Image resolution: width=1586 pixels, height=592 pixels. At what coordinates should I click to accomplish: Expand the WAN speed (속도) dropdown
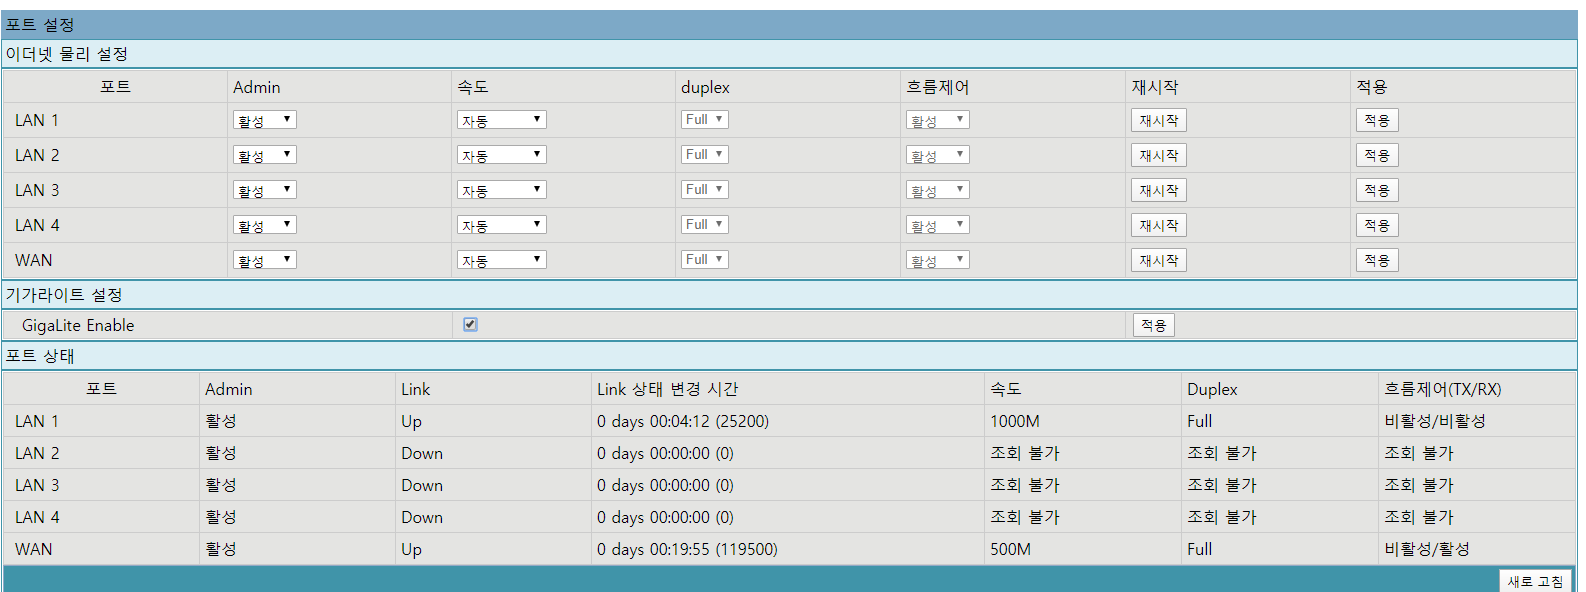(x=502, y=260)
